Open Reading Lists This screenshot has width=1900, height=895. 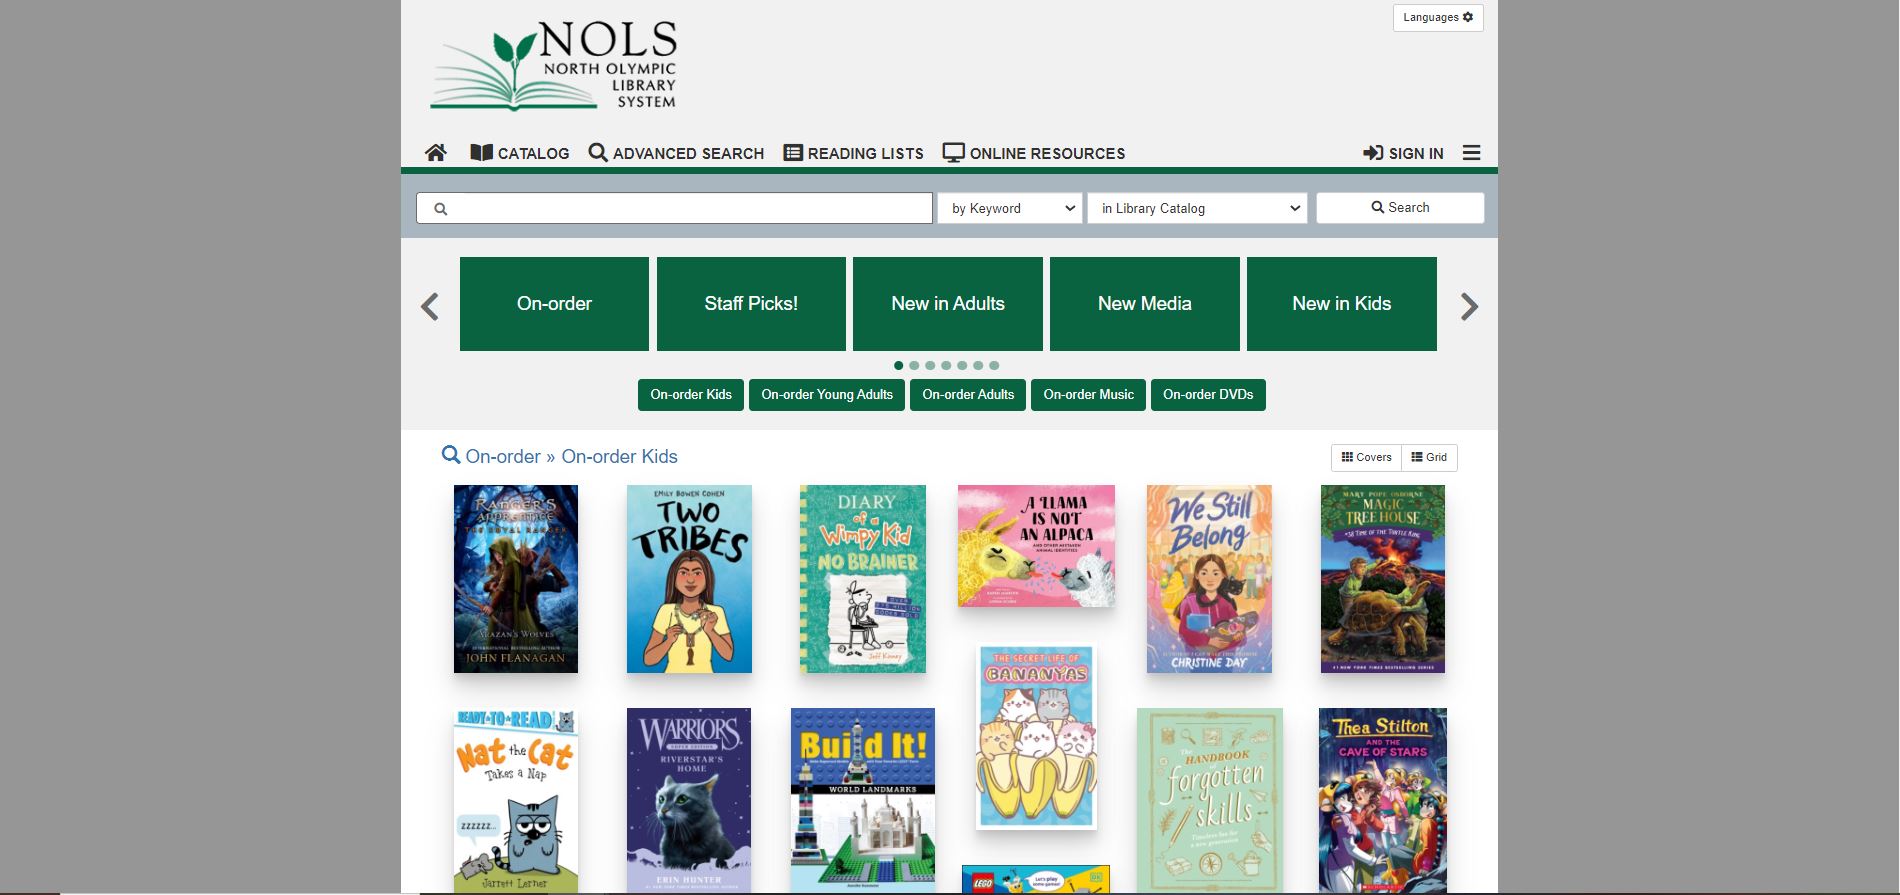853,153
